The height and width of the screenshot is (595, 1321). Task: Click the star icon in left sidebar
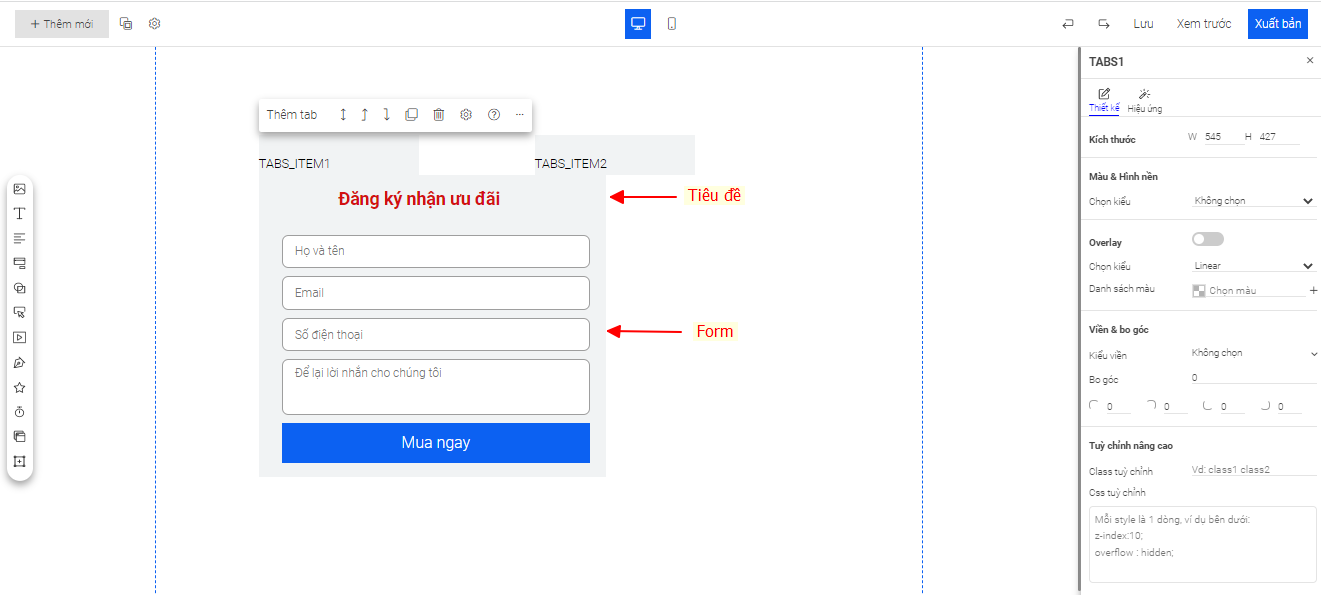pyautogui.click(x=19, y=388)
